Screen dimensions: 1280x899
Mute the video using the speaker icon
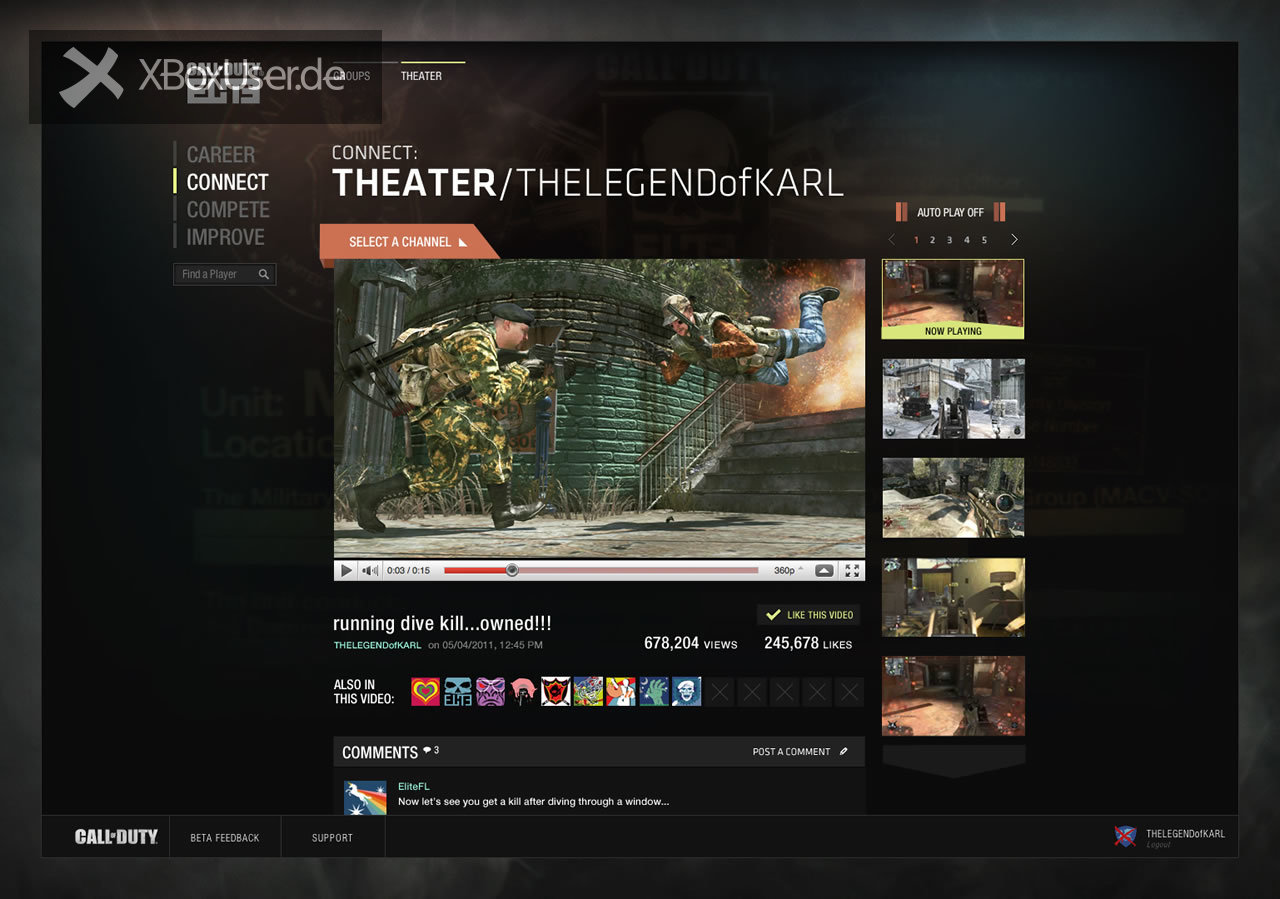pyautogui.click(x=370, y=570)
